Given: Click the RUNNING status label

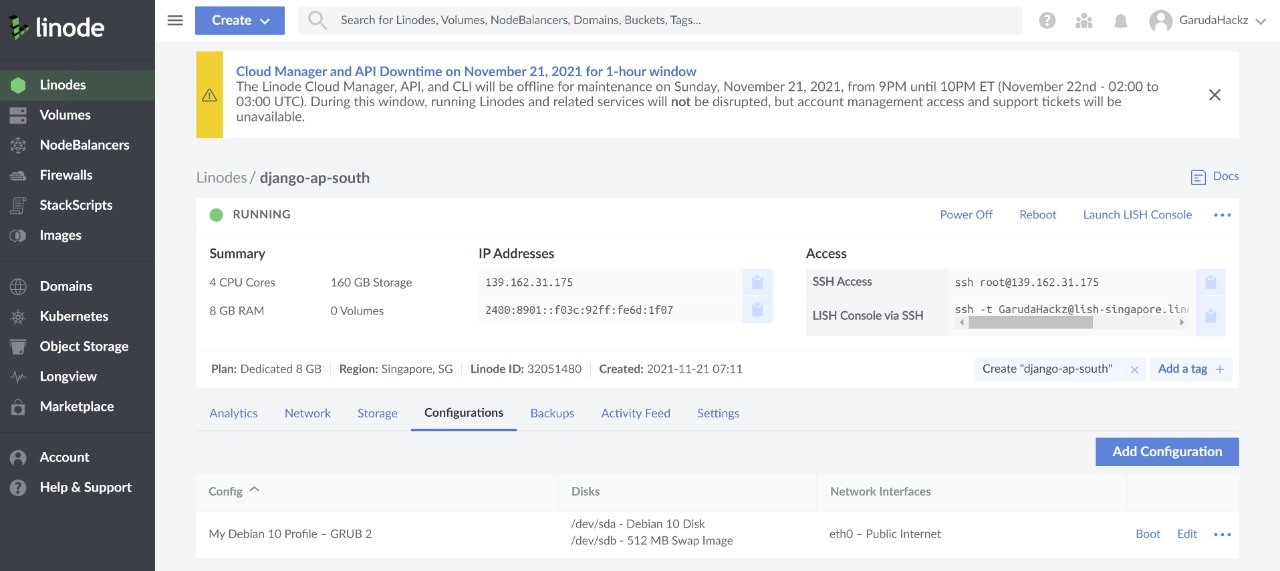Looking at the screenshot, I should [261, 215].
